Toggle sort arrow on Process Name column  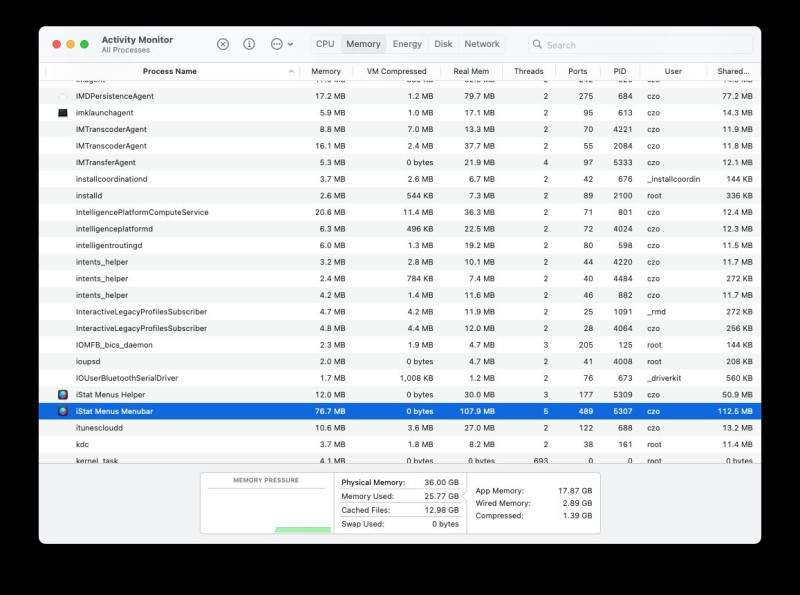(291, 71)
